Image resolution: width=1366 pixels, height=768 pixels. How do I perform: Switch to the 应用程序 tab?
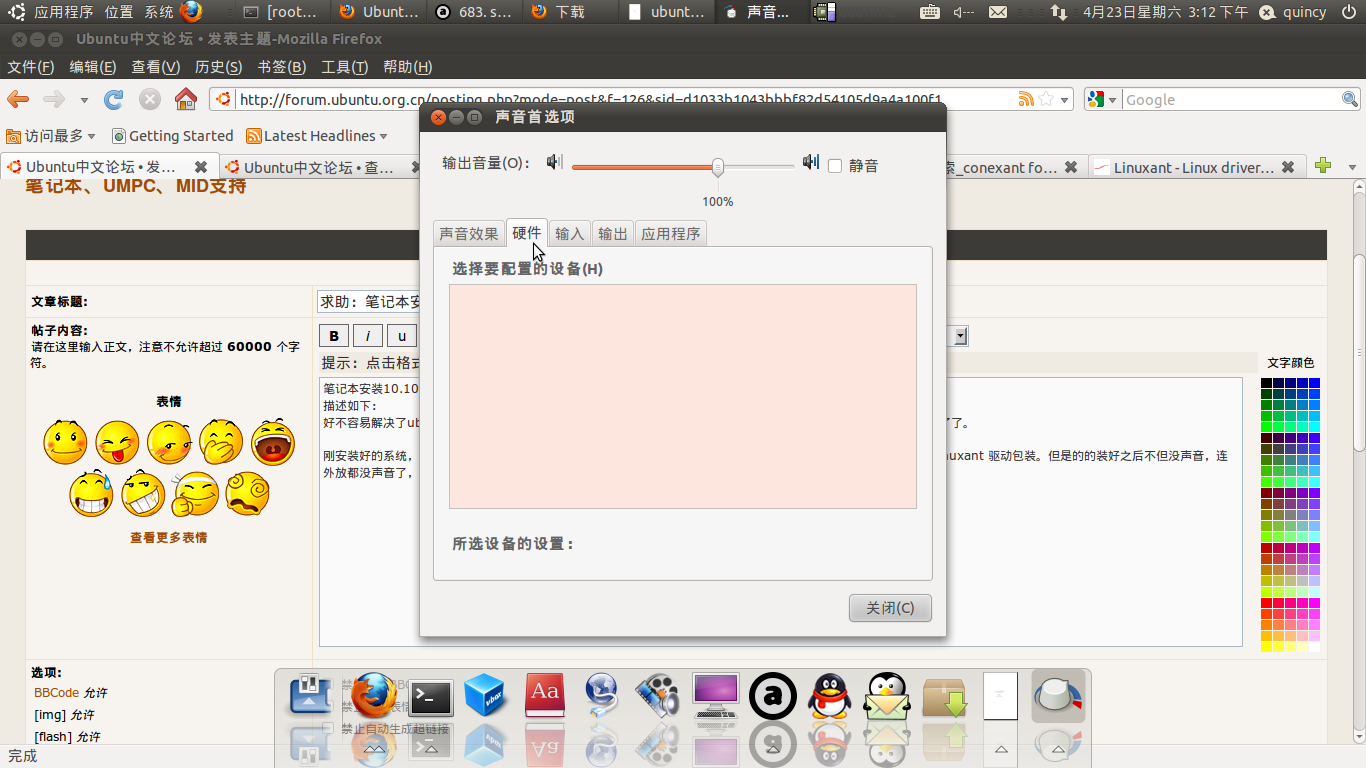(x=671, y=233)
